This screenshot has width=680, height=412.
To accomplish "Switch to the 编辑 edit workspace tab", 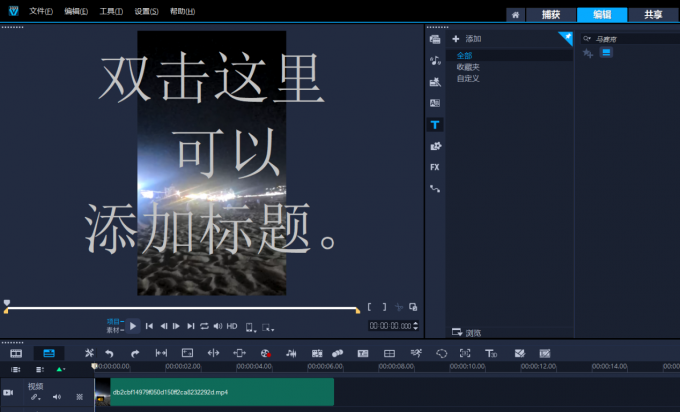I will (x=602, y=15).
